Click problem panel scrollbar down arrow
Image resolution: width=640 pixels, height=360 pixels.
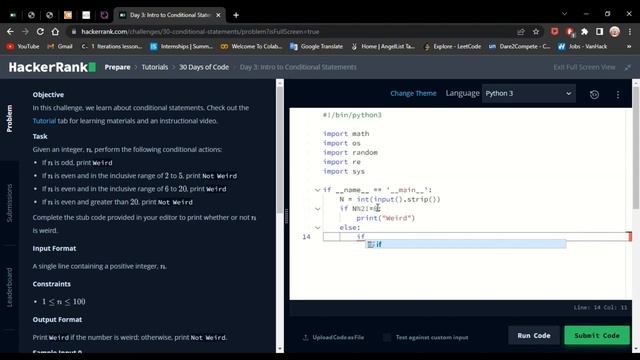coord(280,349)
